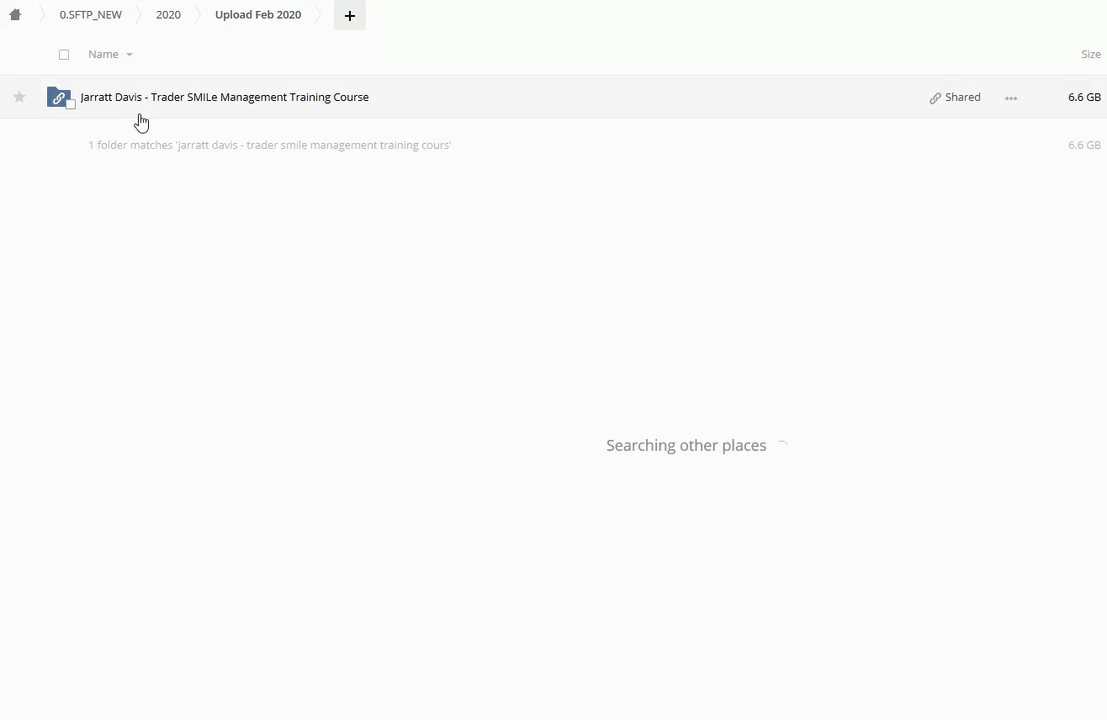This screenshot has width=1107, height=720.
Task: Click the loading spinner next to Searching
Action: pos(782,446)
